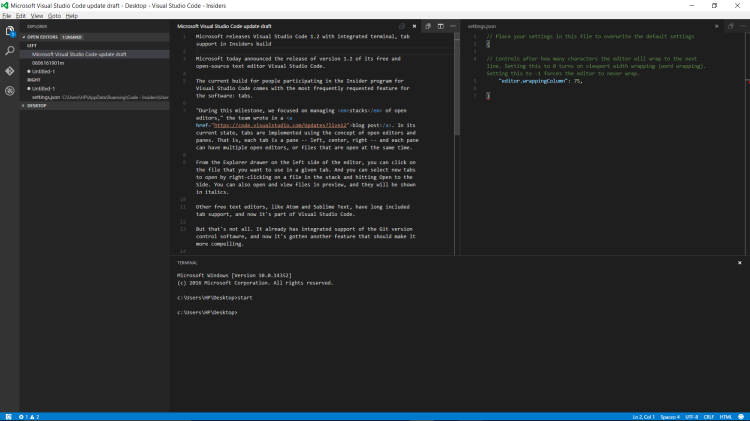Open the Search view icon
This screenshot has width=750, height=421.
pyautogui.click(x=10, y=51)
